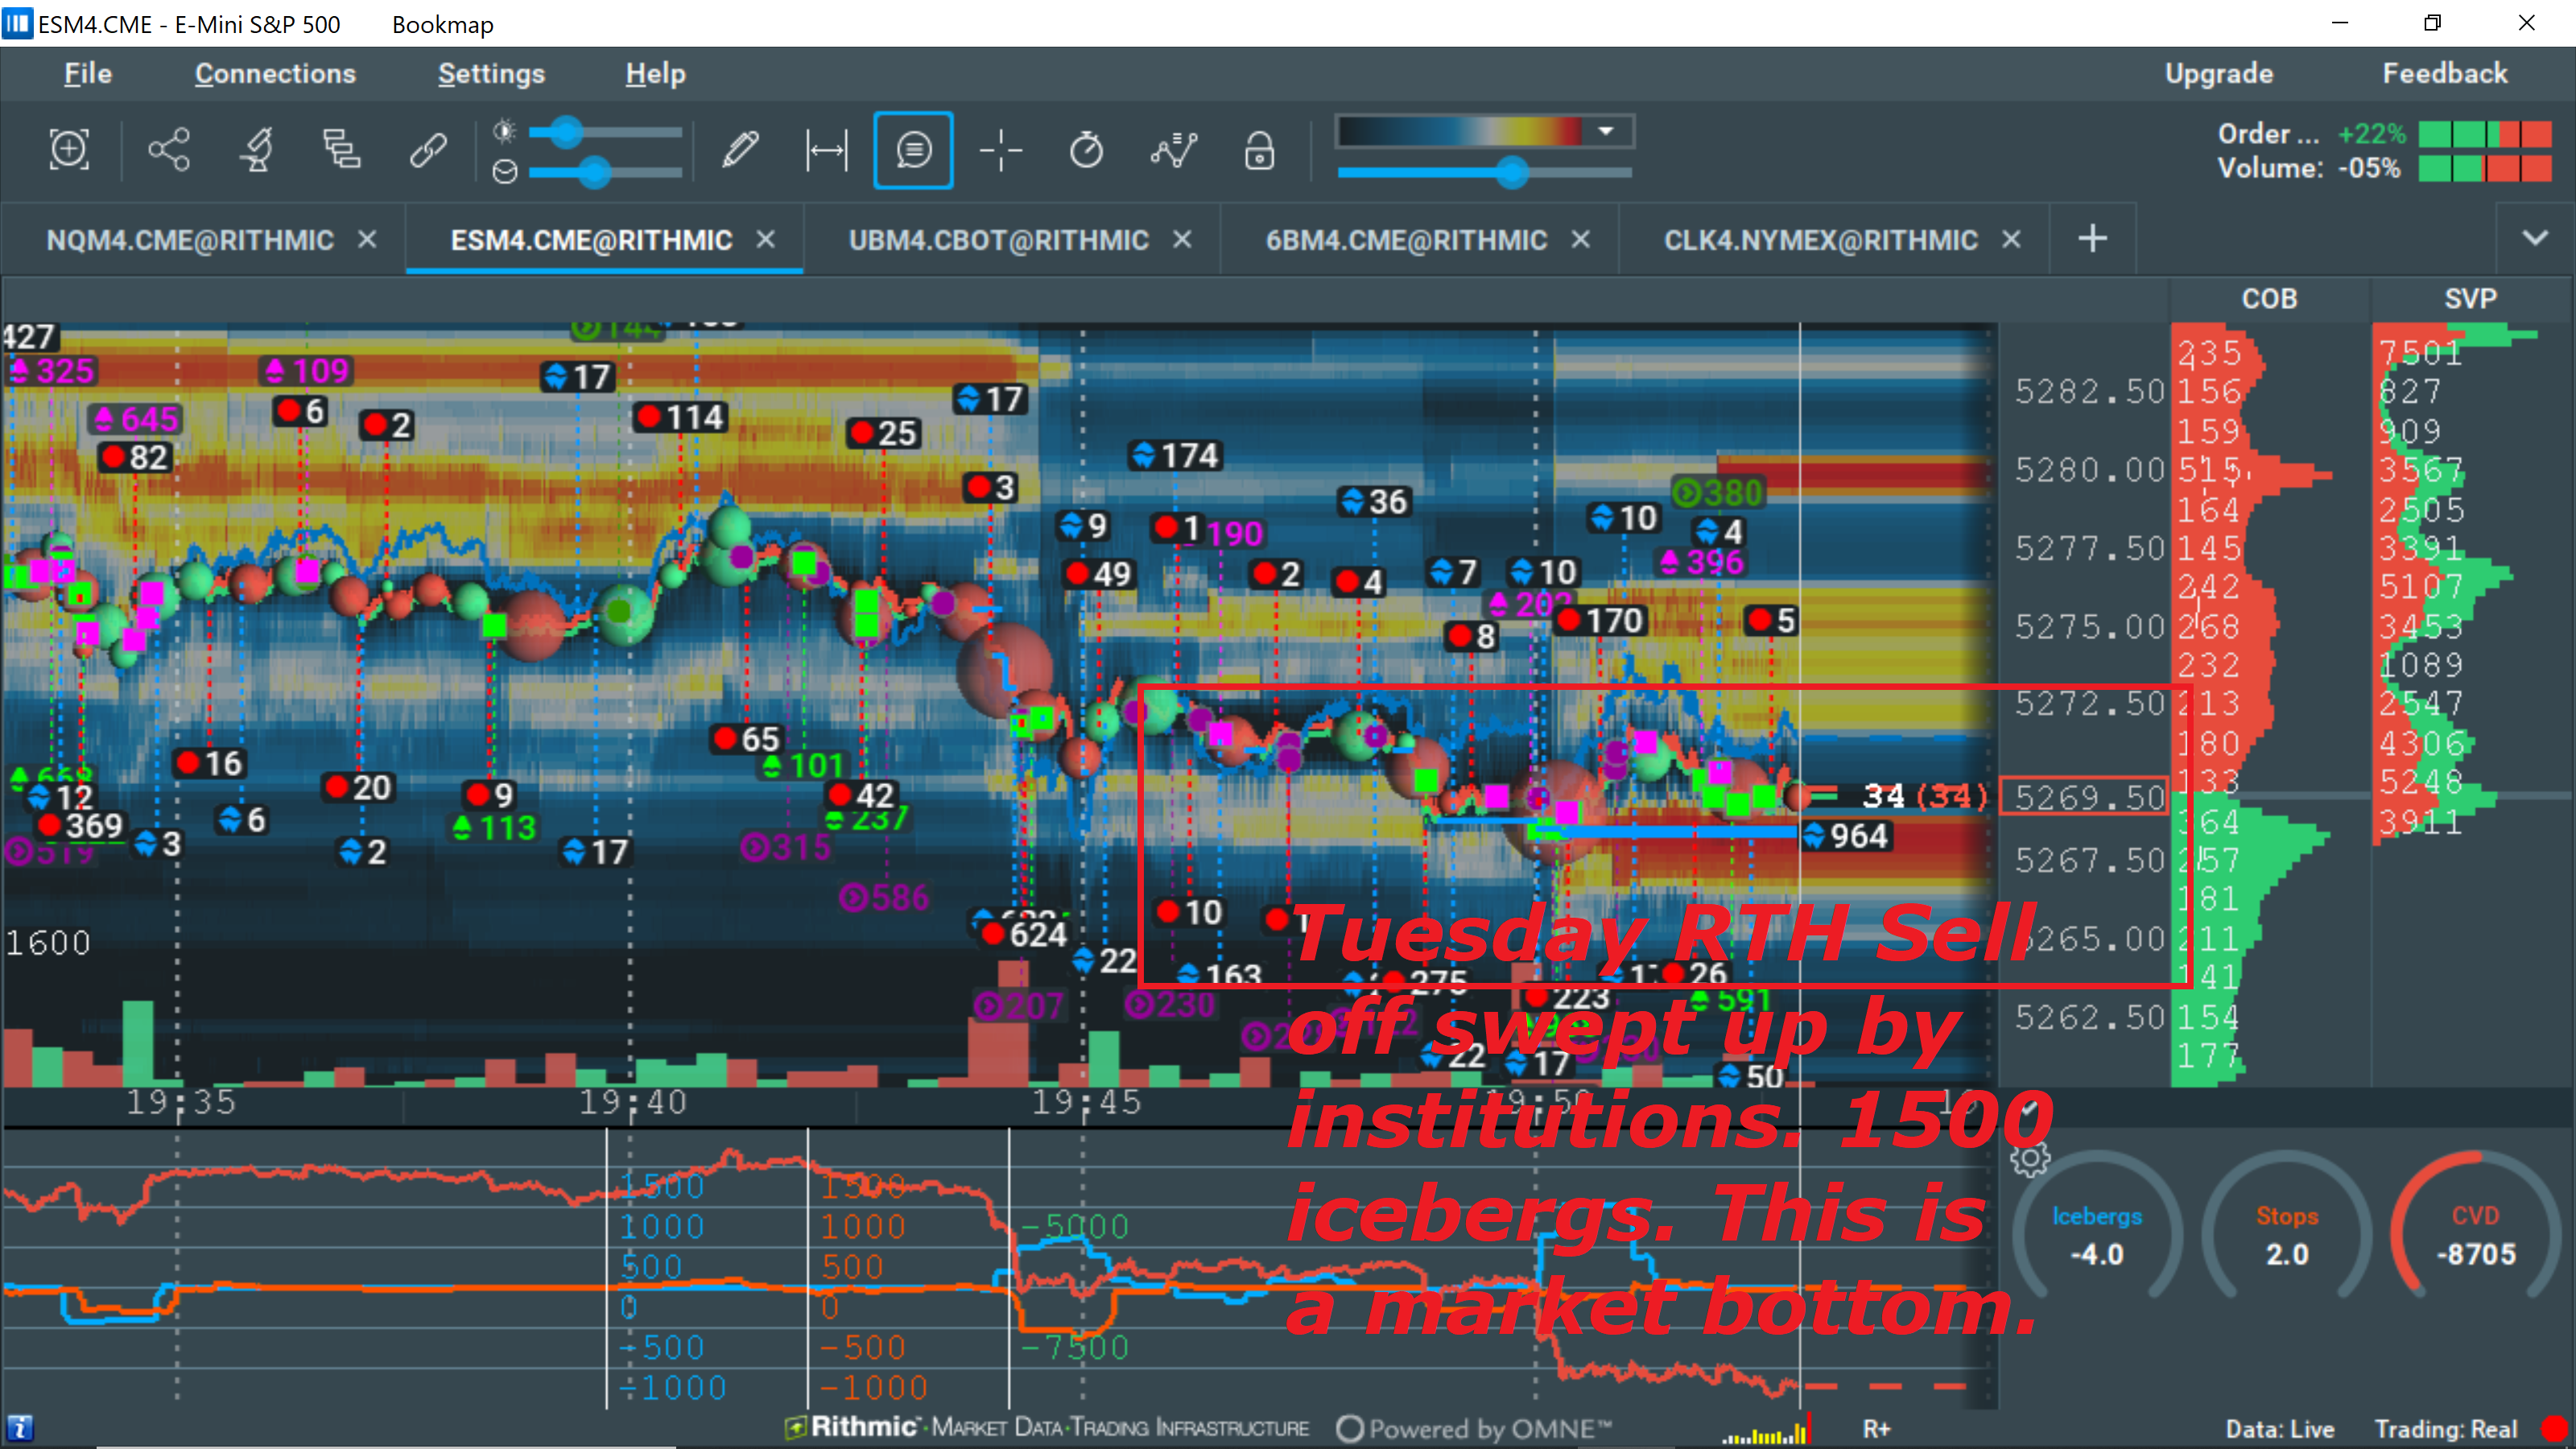Click the 964 order marker

pos(1846,836)
